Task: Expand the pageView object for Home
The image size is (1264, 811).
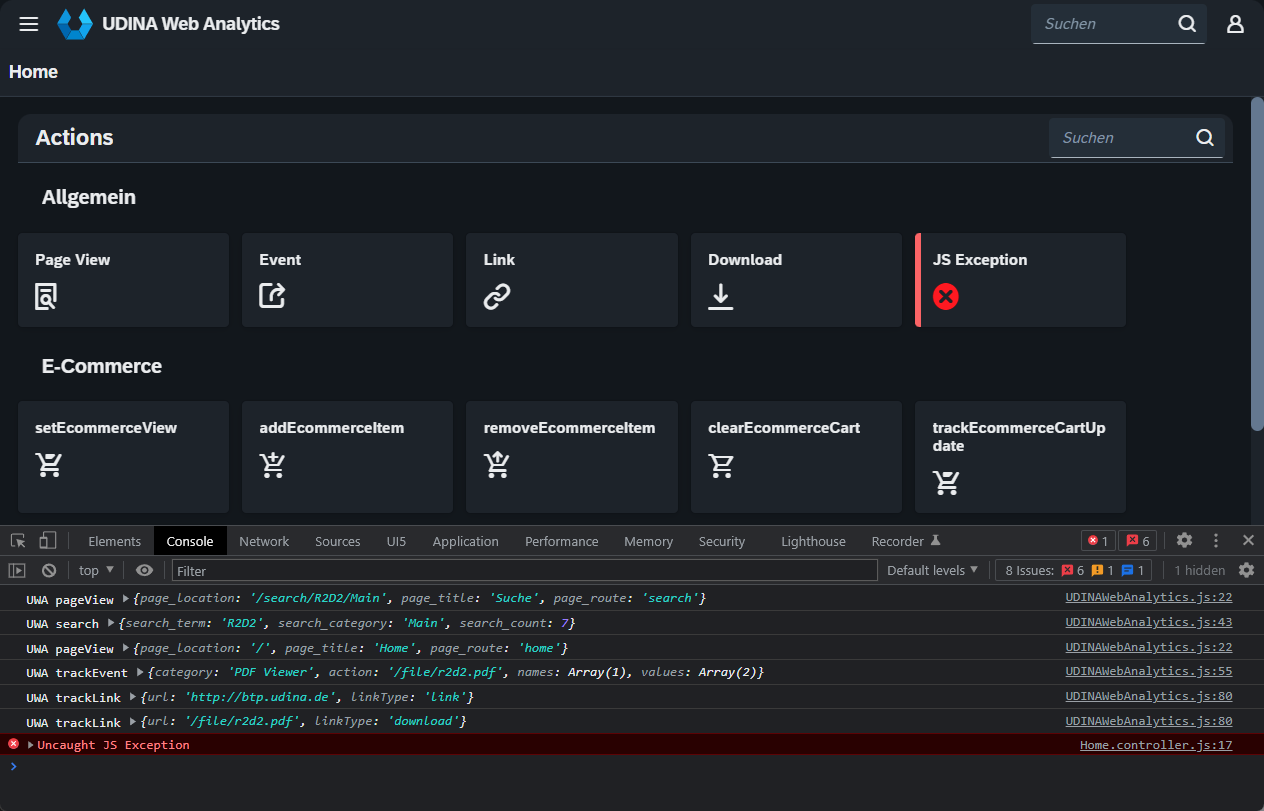Action: point(126,648)
